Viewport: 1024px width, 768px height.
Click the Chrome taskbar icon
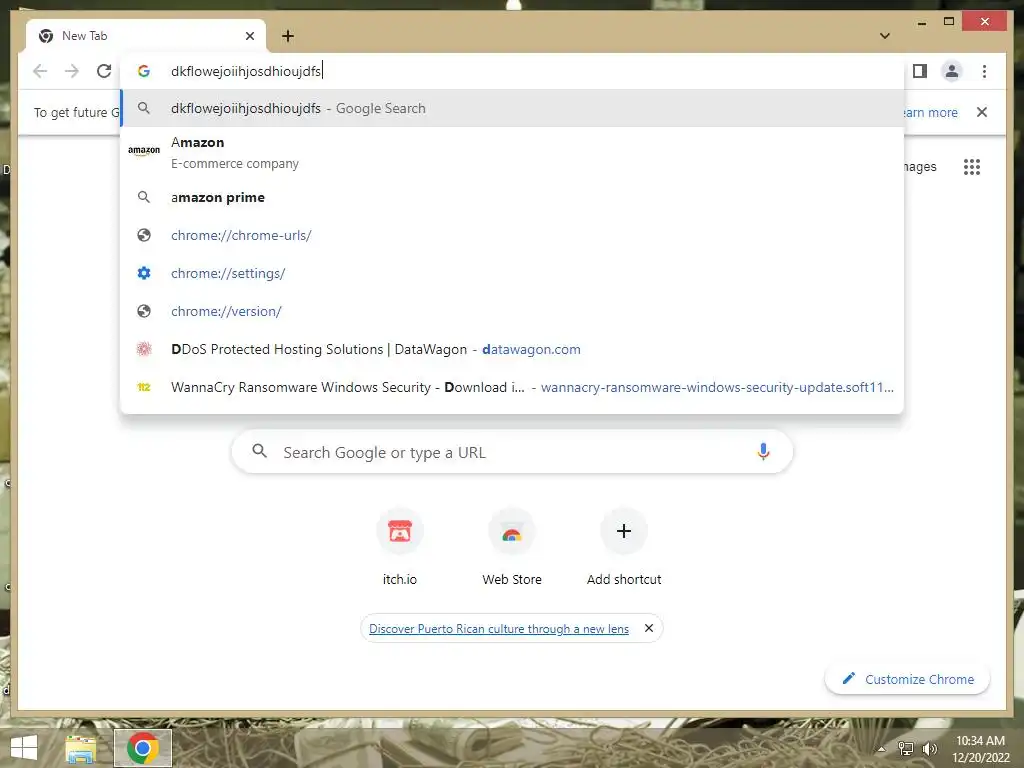coord(143,748)
